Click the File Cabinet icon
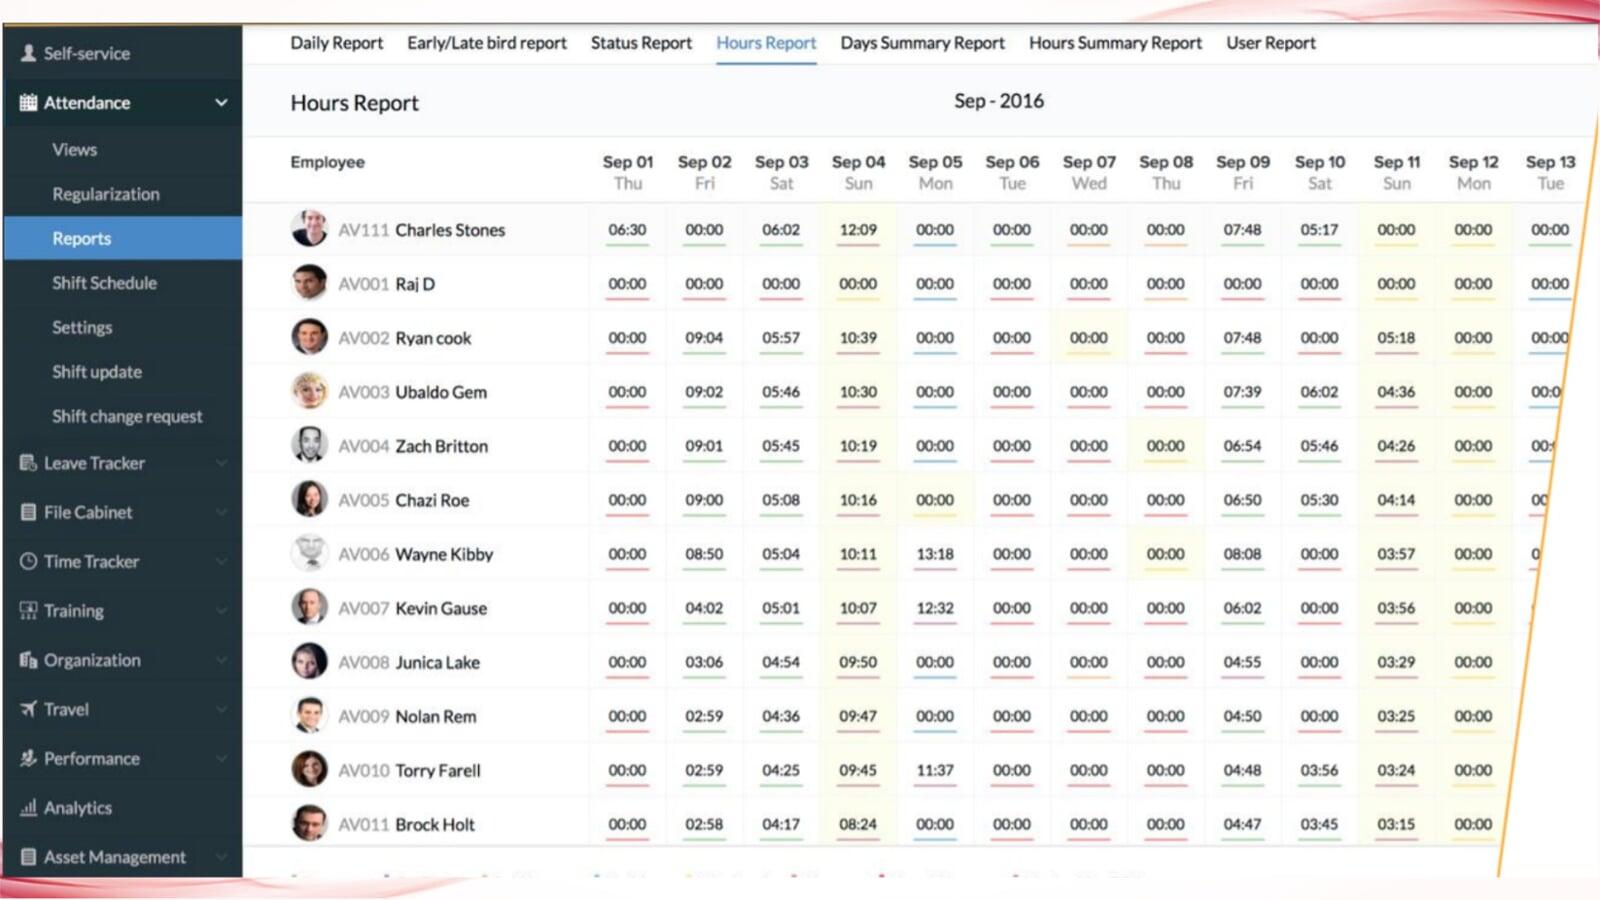The image size is (1600, 900). coord(28,512)
